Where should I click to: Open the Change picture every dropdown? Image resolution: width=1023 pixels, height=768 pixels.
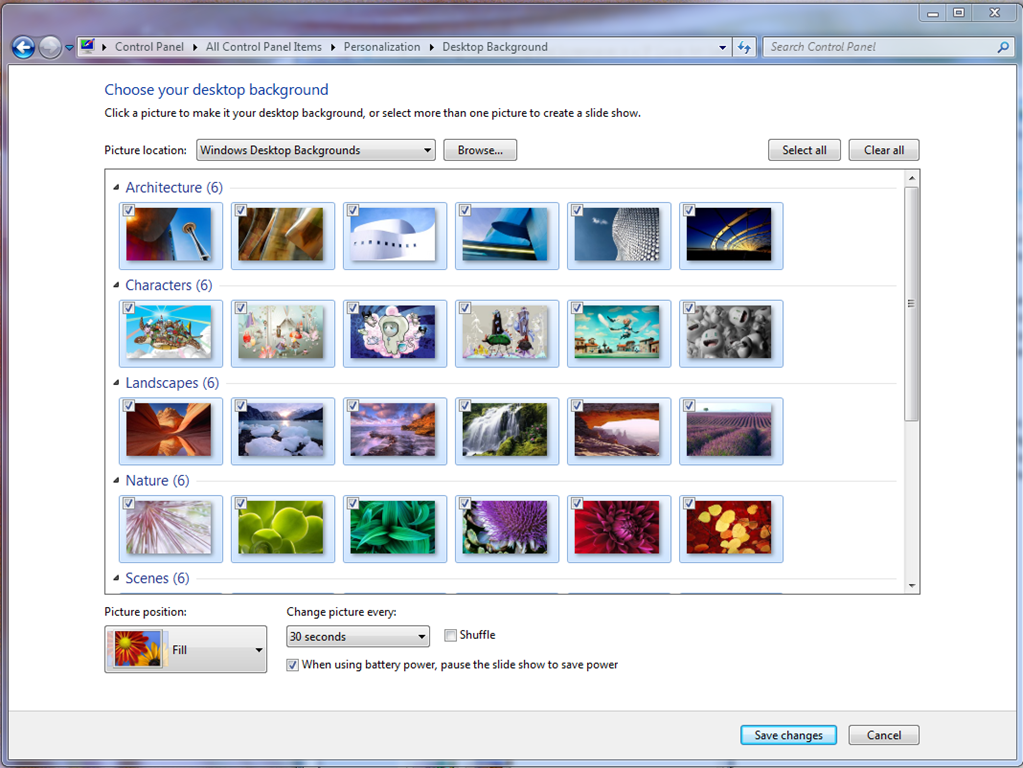click(358, 637)
